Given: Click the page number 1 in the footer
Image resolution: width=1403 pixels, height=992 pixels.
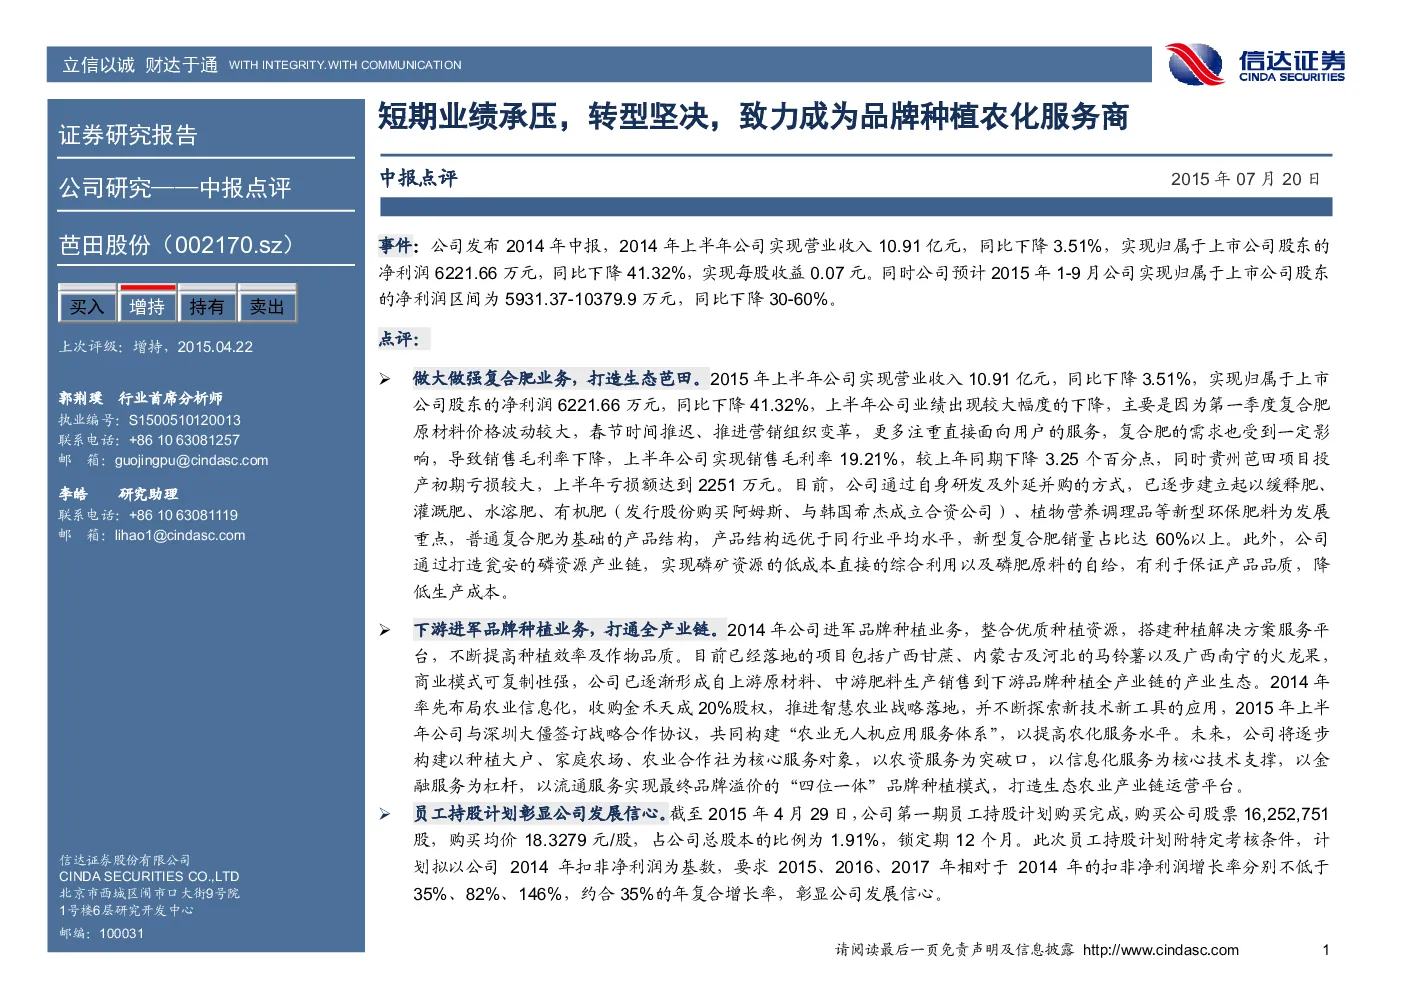Looking at the screenshot, I should coord(1326,950).
